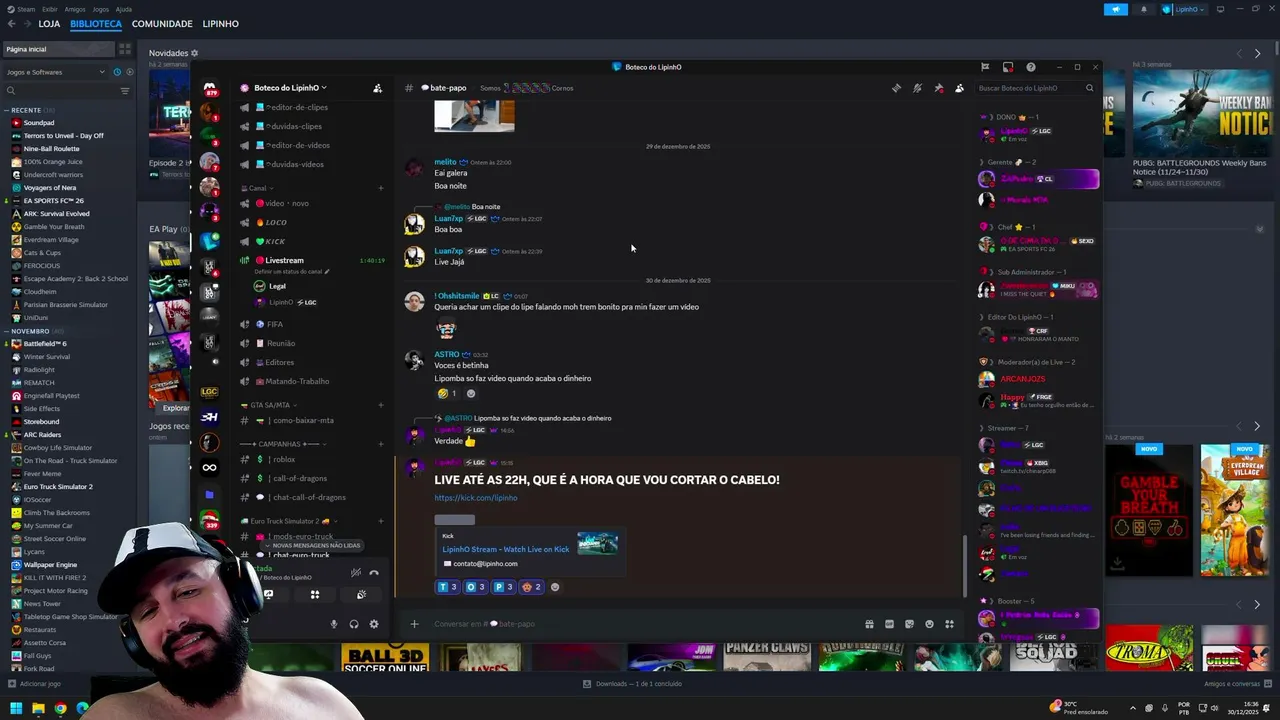This screenshot has height=720, width=1280.
Task: Open Steam Jogos menu
Action: click(99, 9)
